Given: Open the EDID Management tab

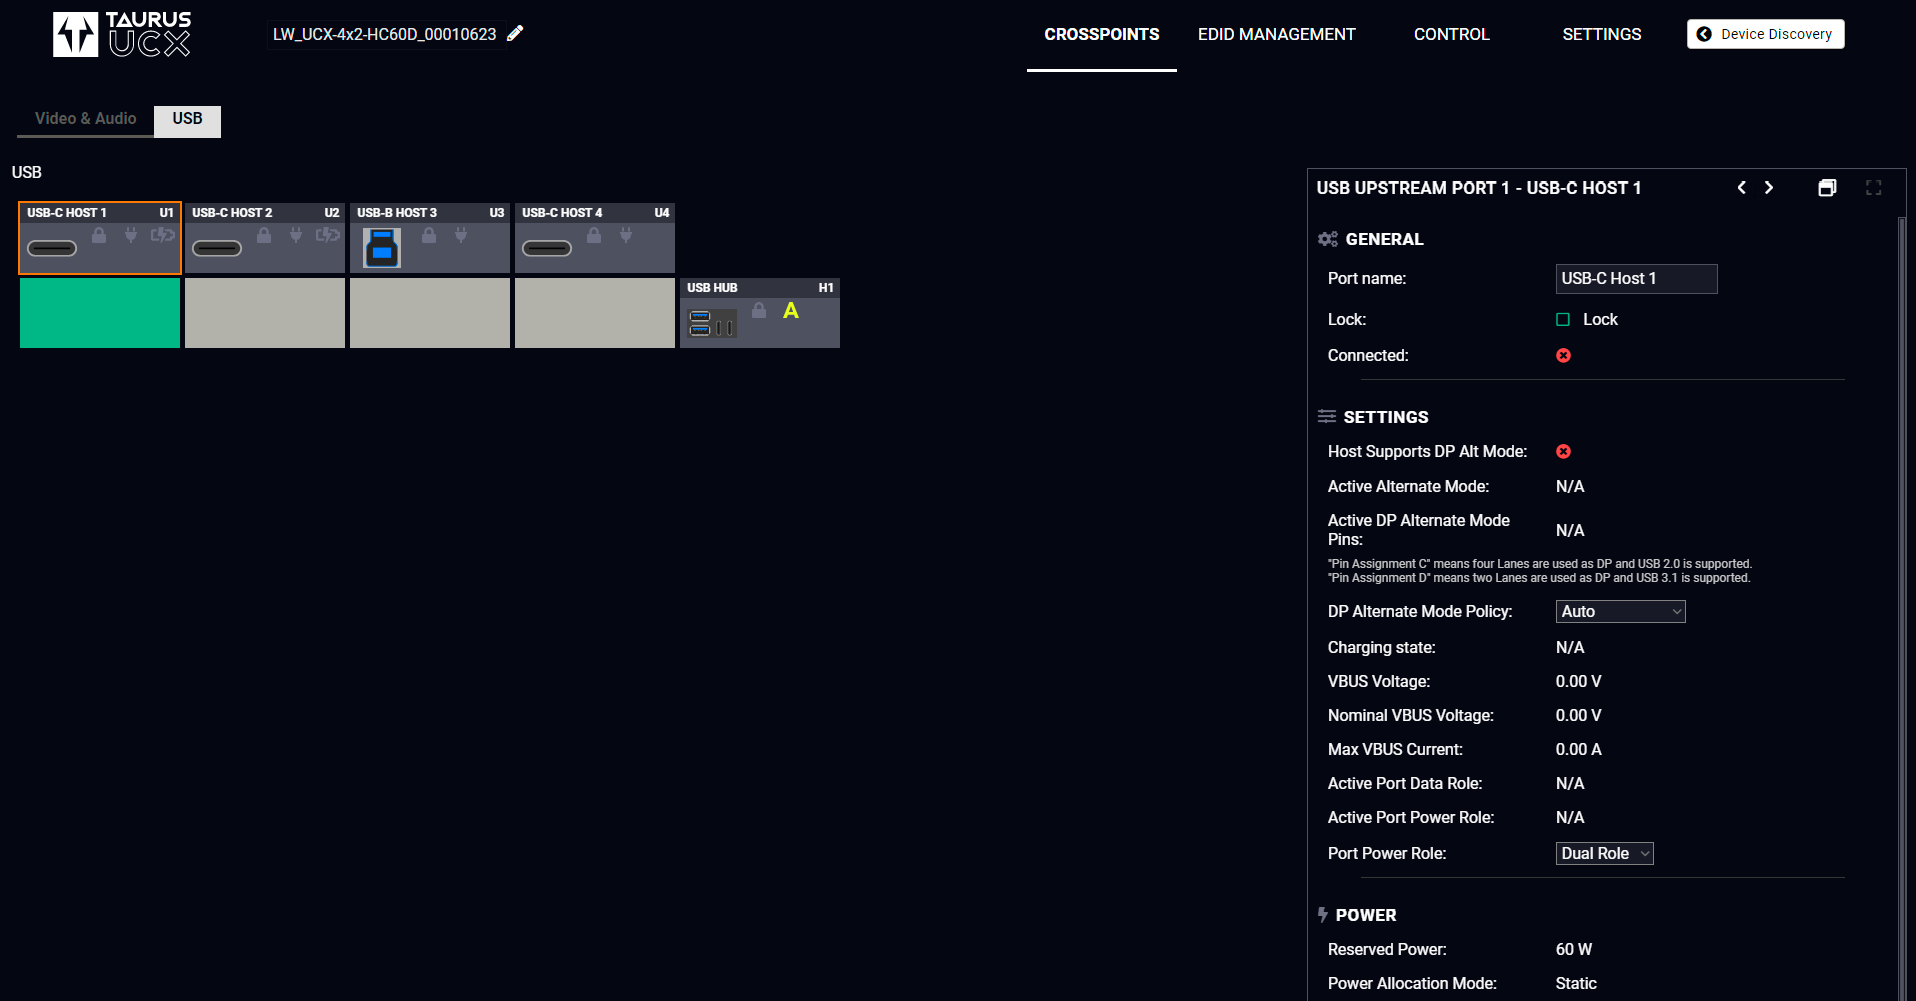Looking at the screenshot, I should 1277,35.
